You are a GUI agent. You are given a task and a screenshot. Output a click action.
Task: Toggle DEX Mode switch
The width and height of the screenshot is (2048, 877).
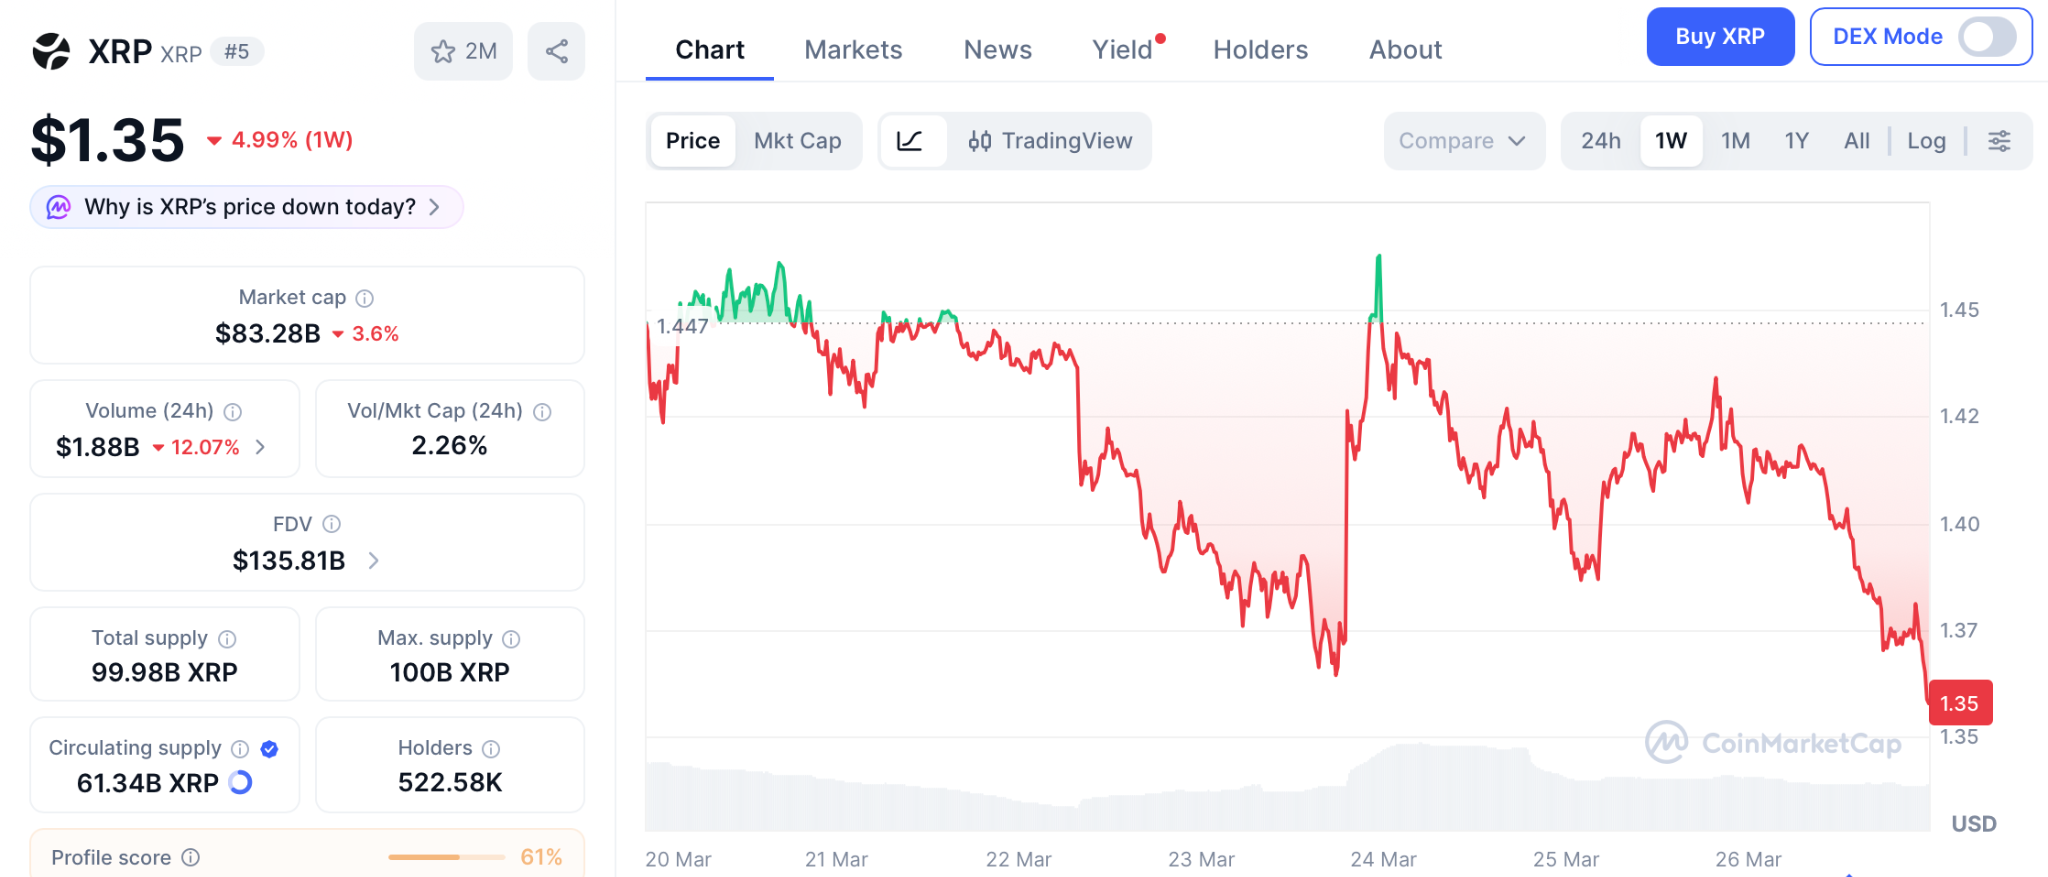[1987, 37]
